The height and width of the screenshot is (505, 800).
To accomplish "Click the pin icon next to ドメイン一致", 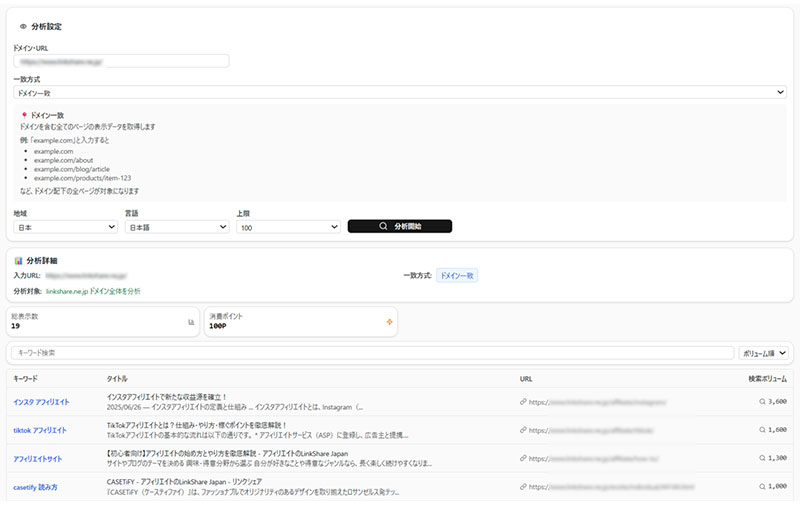I will (24, 116).
